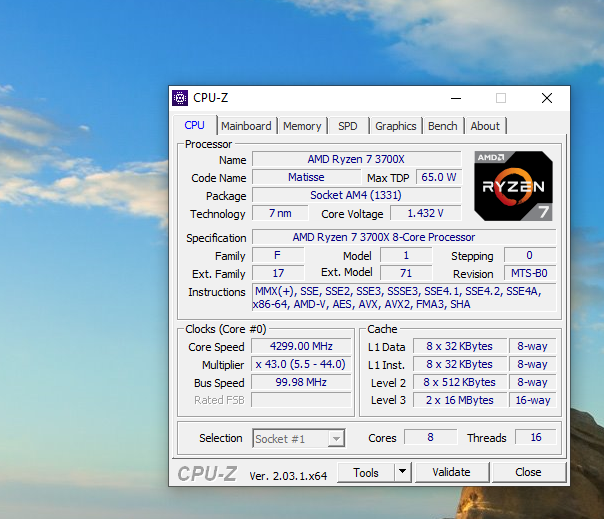The width and height of the screenshot is (604, 519).
Task: Open the Graphics tab
Action: [396, 126]
